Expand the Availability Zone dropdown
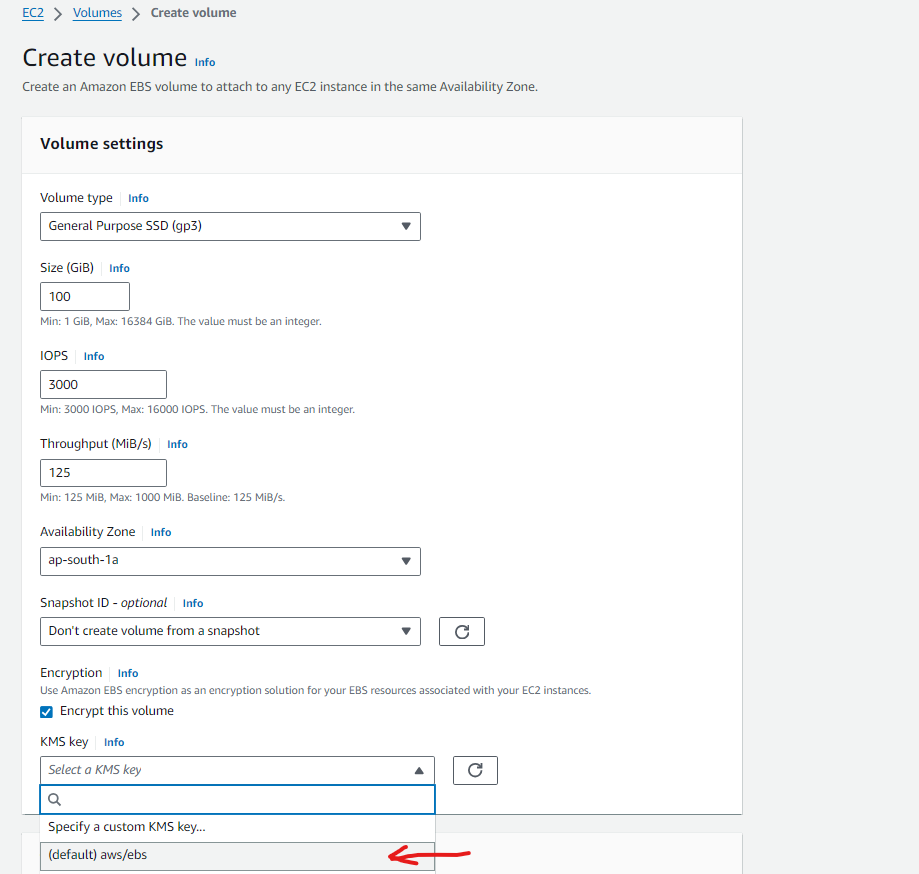The height and width of the screenshot is (874, 919). (x=230, y=560)
